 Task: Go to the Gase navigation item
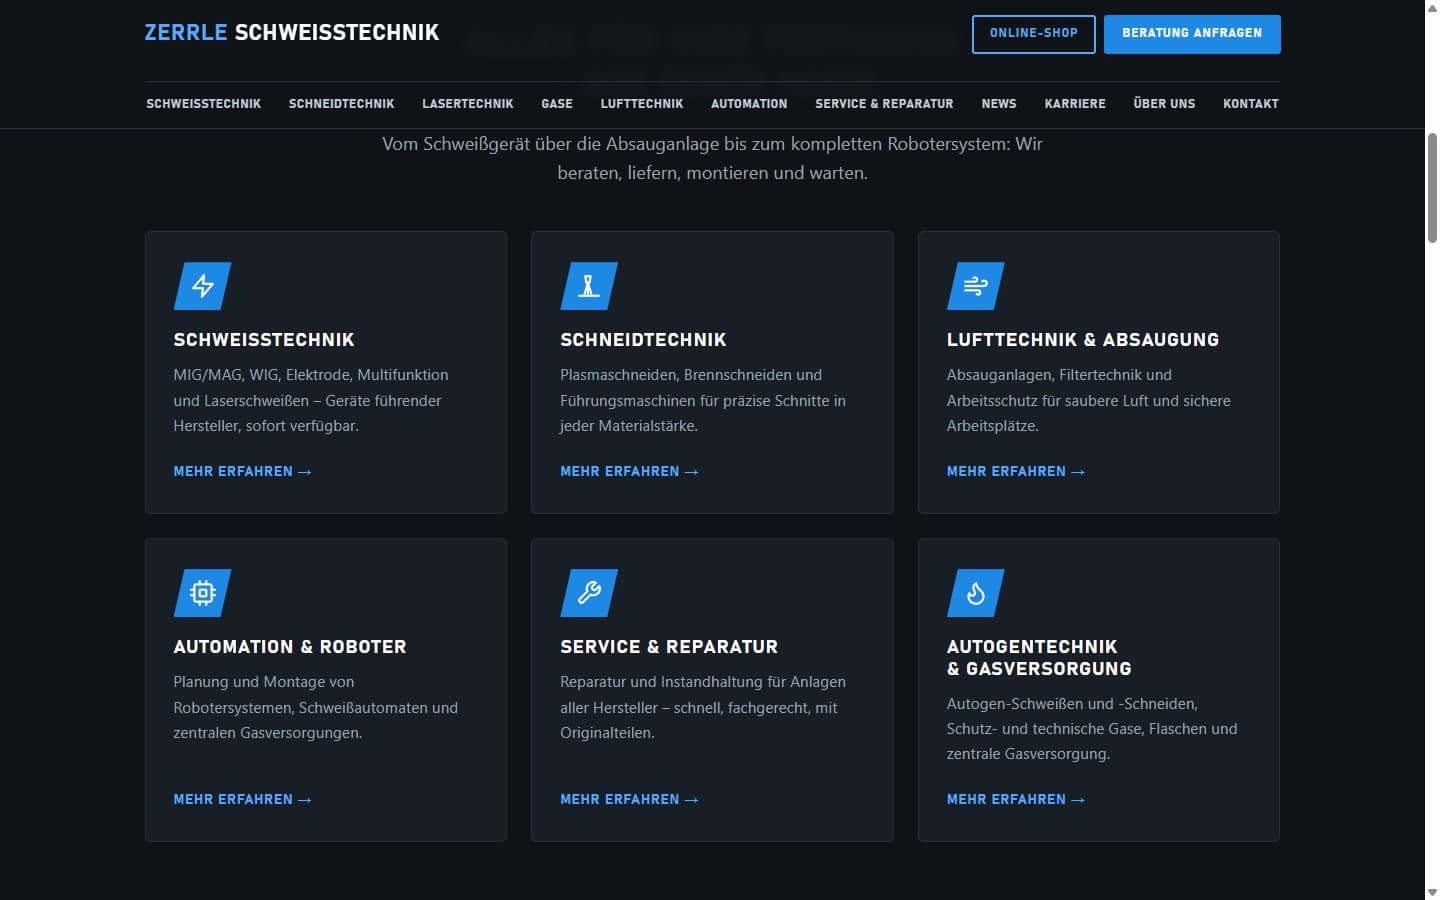(x=557, y=104)
